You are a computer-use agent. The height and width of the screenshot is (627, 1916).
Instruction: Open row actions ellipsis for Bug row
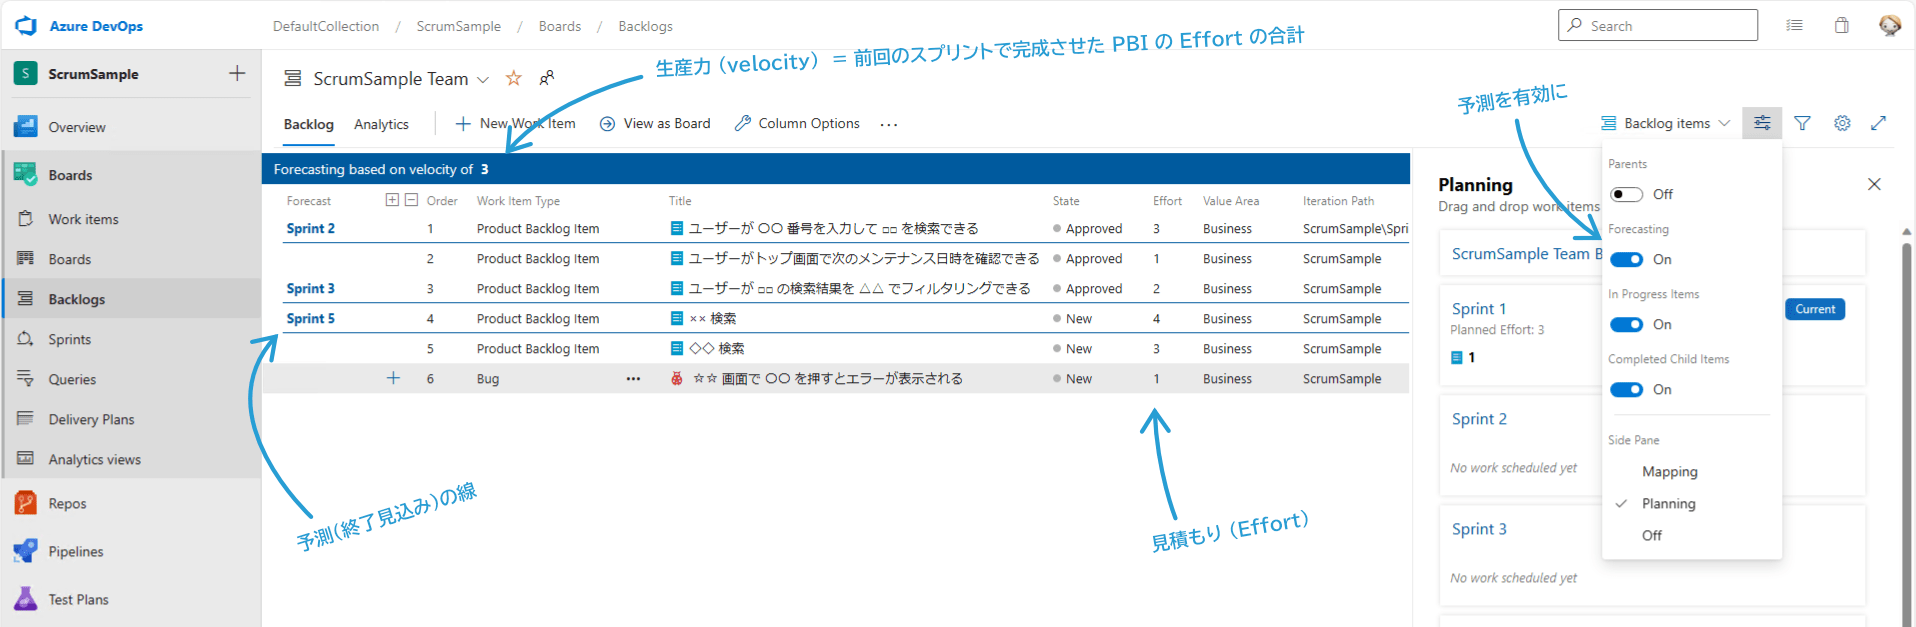633,379
